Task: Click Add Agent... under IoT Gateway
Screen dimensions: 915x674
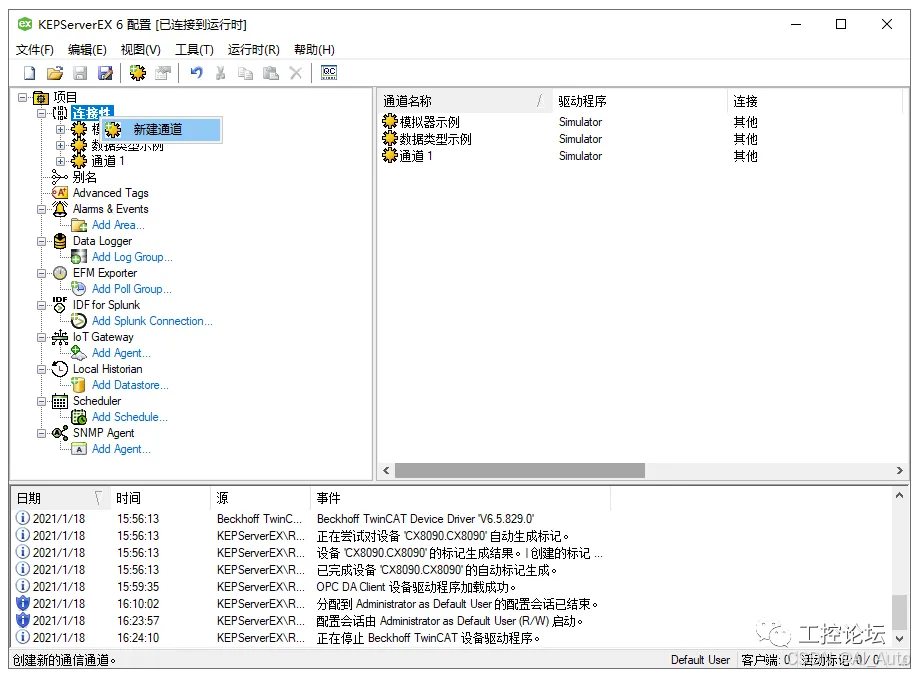Action: (x=121, y=353)
